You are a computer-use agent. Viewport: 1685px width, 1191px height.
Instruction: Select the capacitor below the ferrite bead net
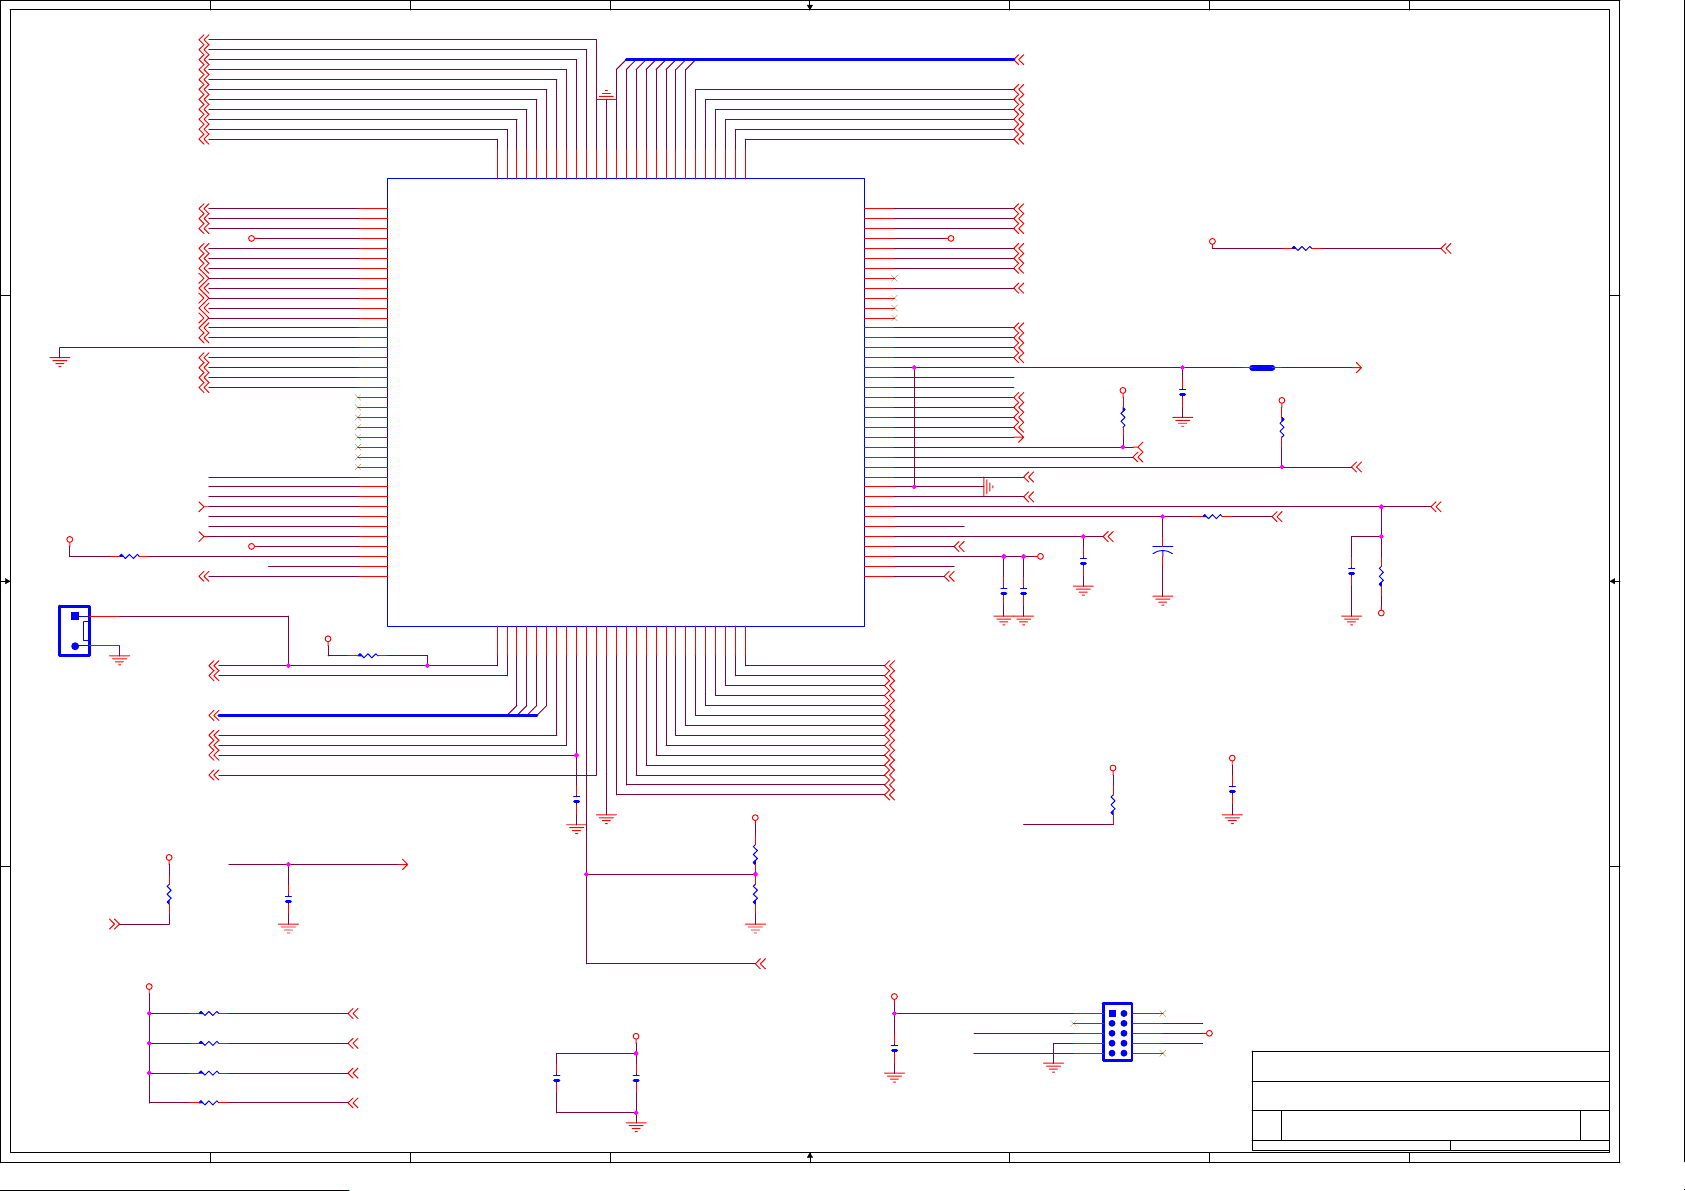(1182, 394)
